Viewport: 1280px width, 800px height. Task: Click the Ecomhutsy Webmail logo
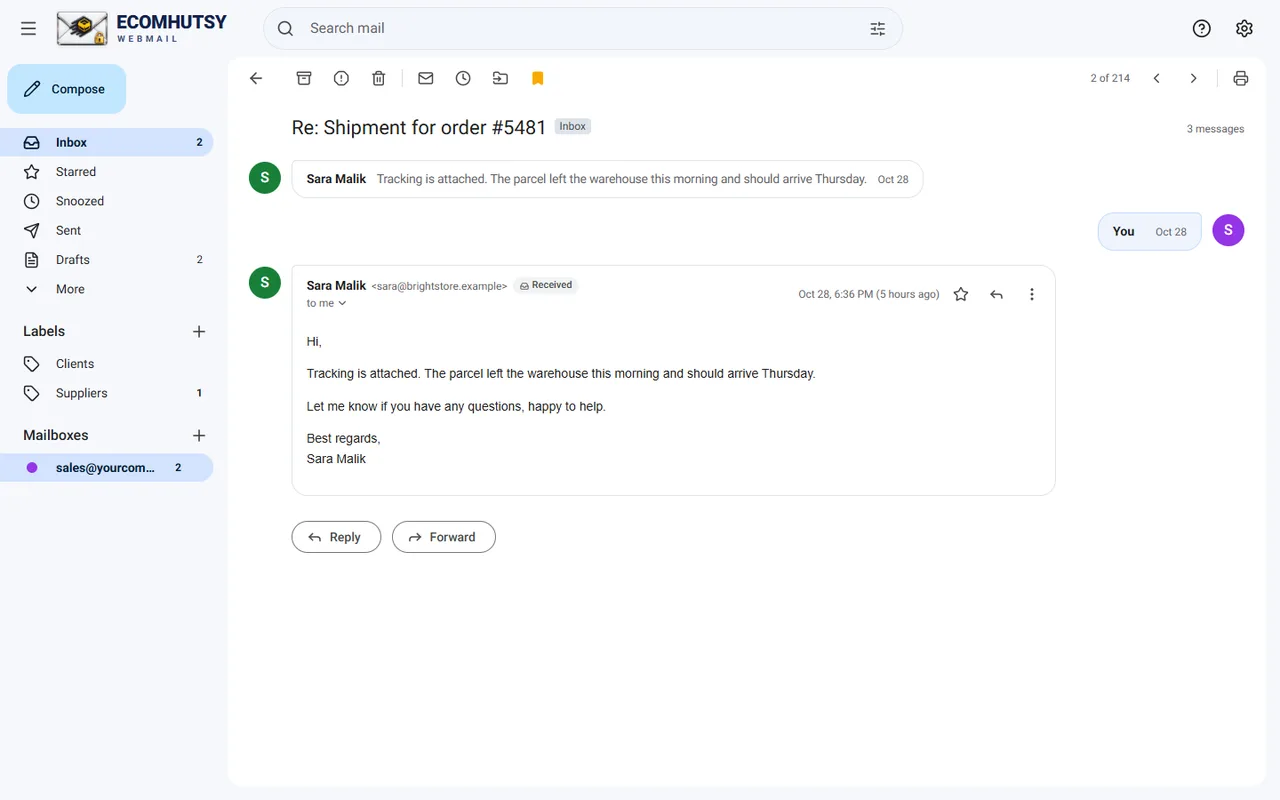tap(142, 28)
